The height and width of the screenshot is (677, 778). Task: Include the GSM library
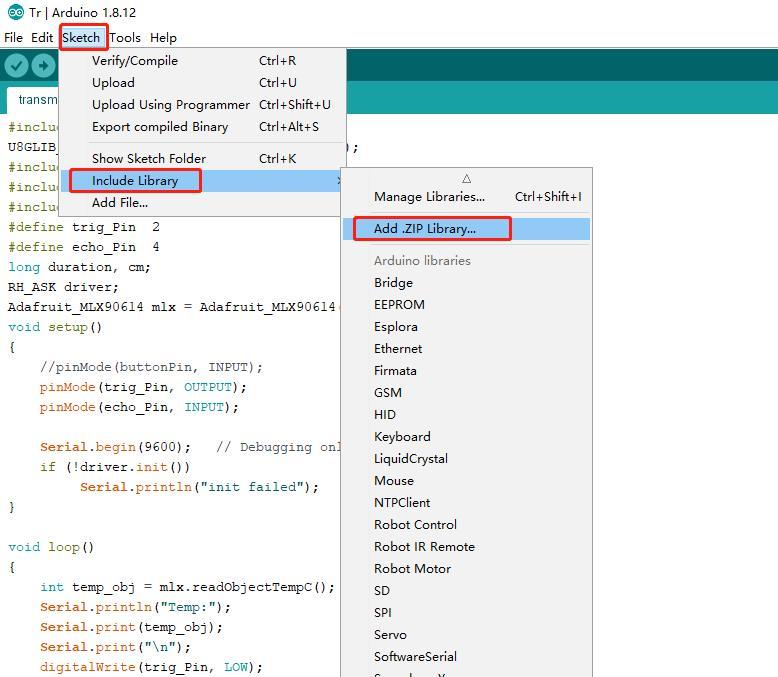coord(466,393)
